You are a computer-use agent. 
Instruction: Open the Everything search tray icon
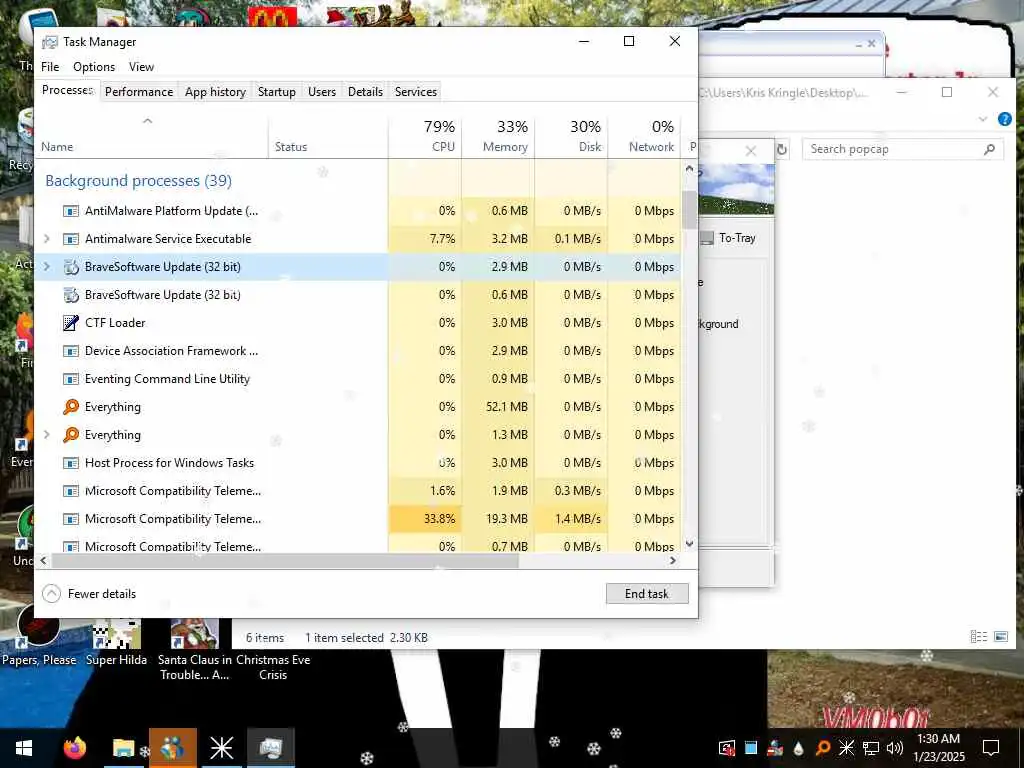tap(823, 748)
